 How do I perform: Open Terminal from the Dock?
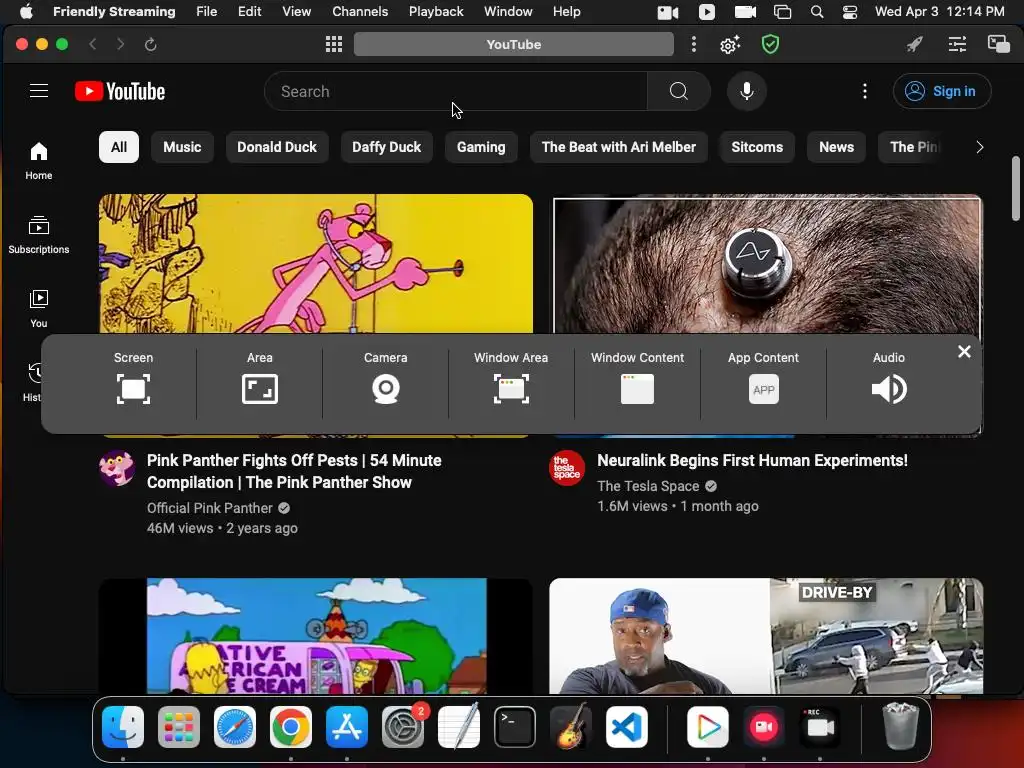[x=515, y=727]
